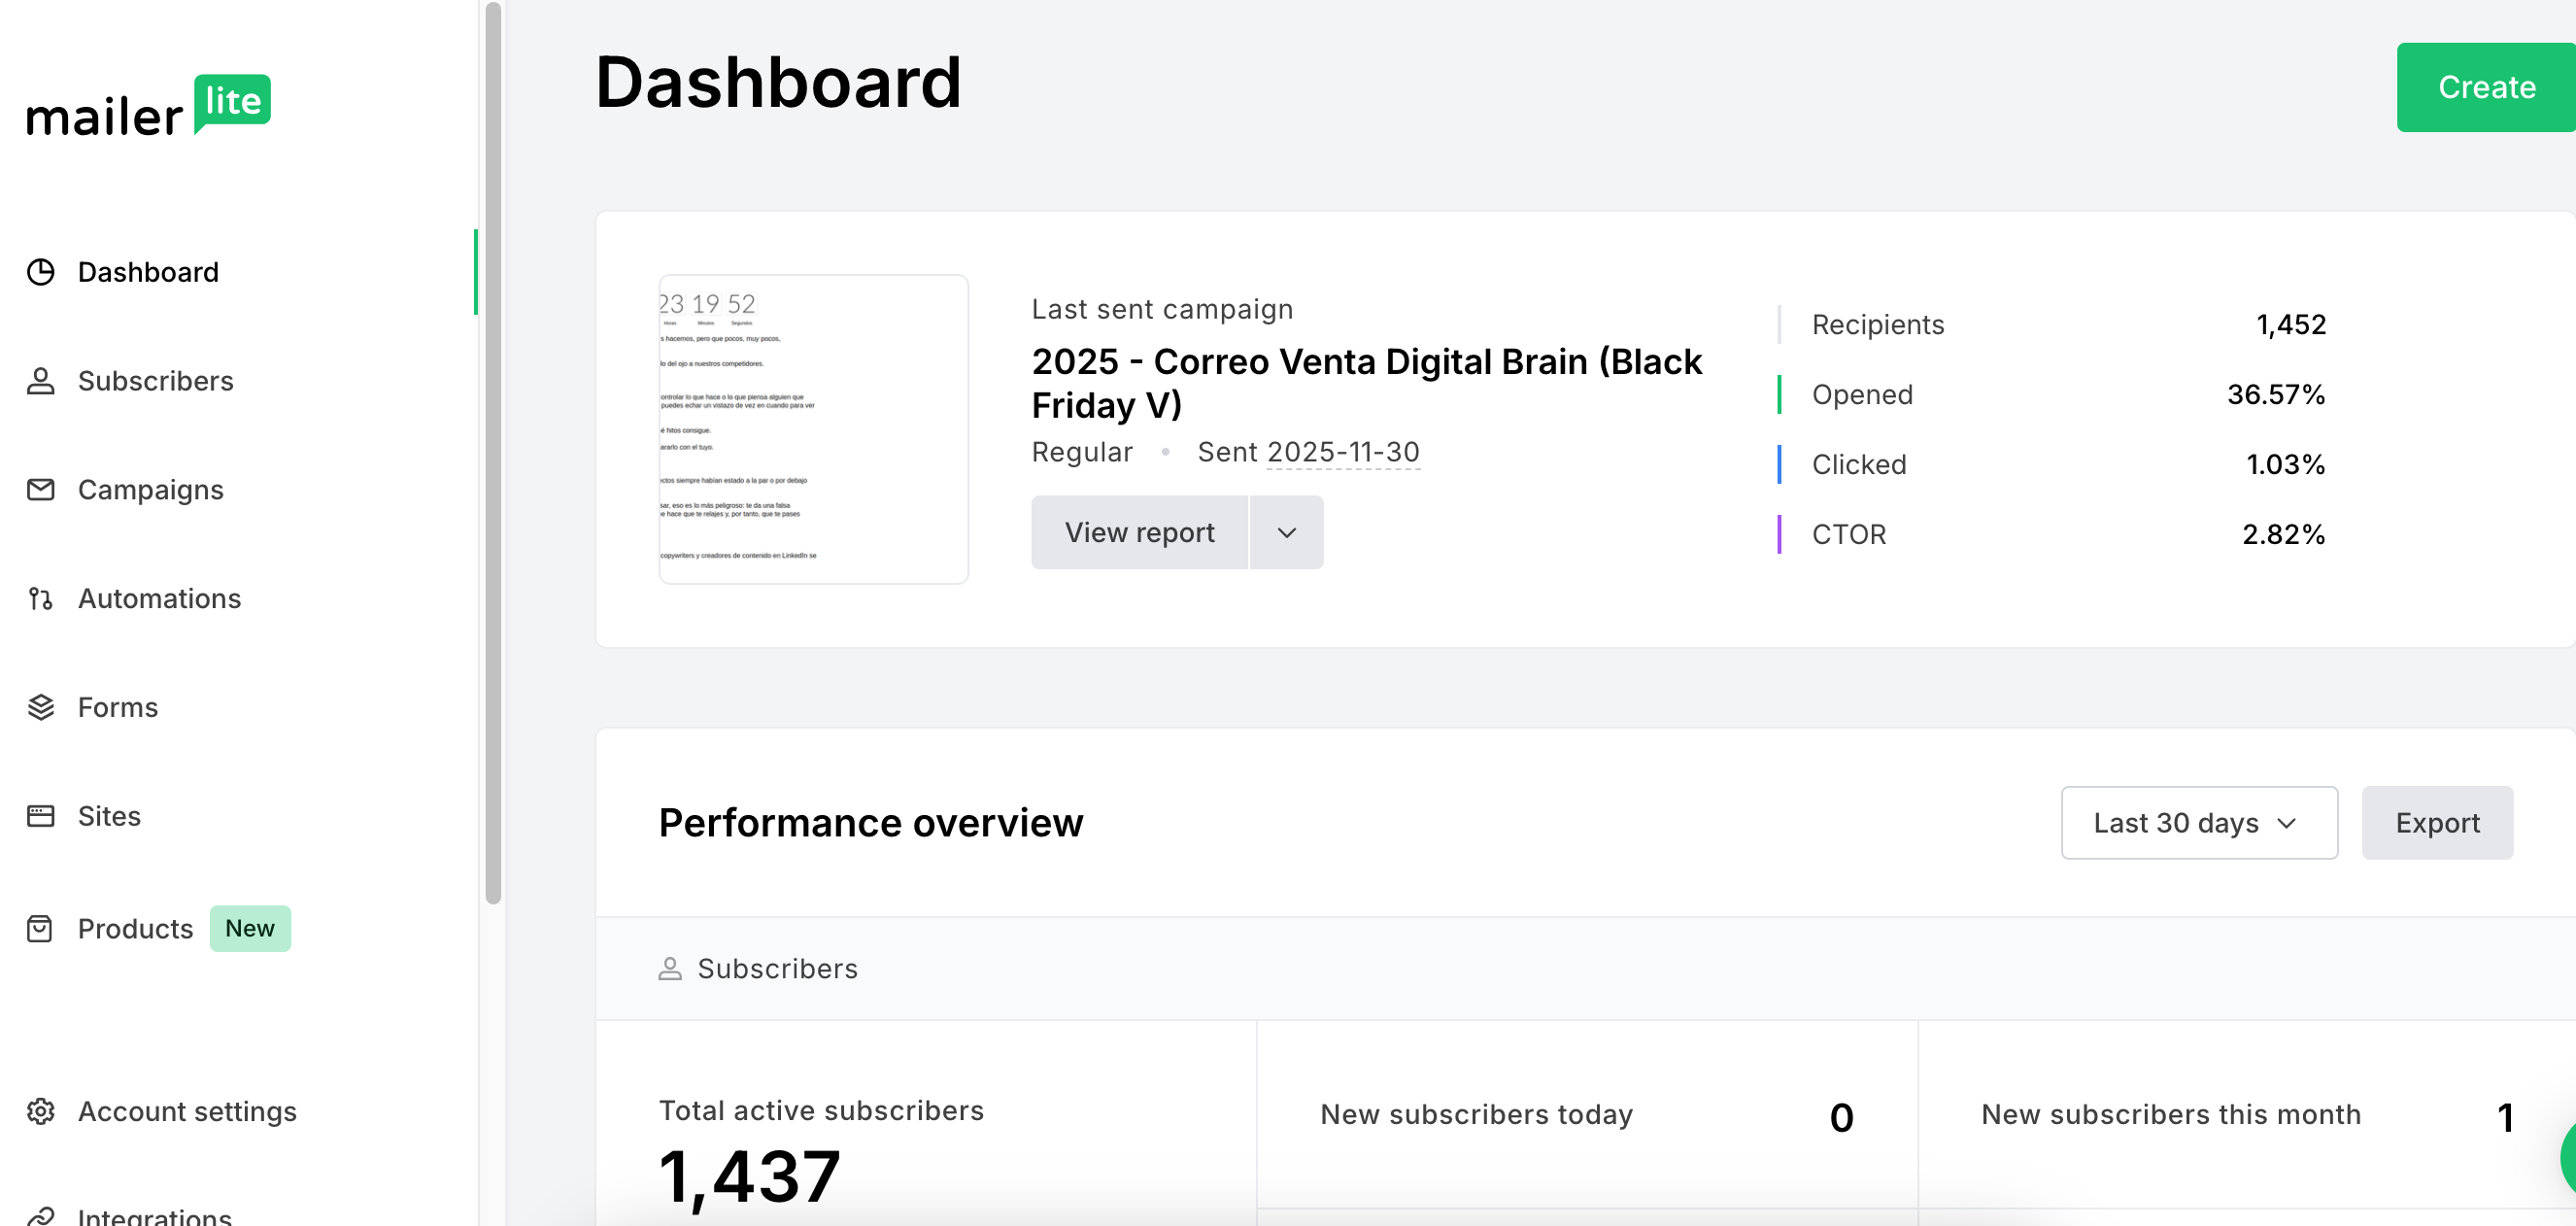2576x1226 pixels.
Task: Click the Dashboard pie-chart icon
Action: pyautogui.click(x=41, y=272)
